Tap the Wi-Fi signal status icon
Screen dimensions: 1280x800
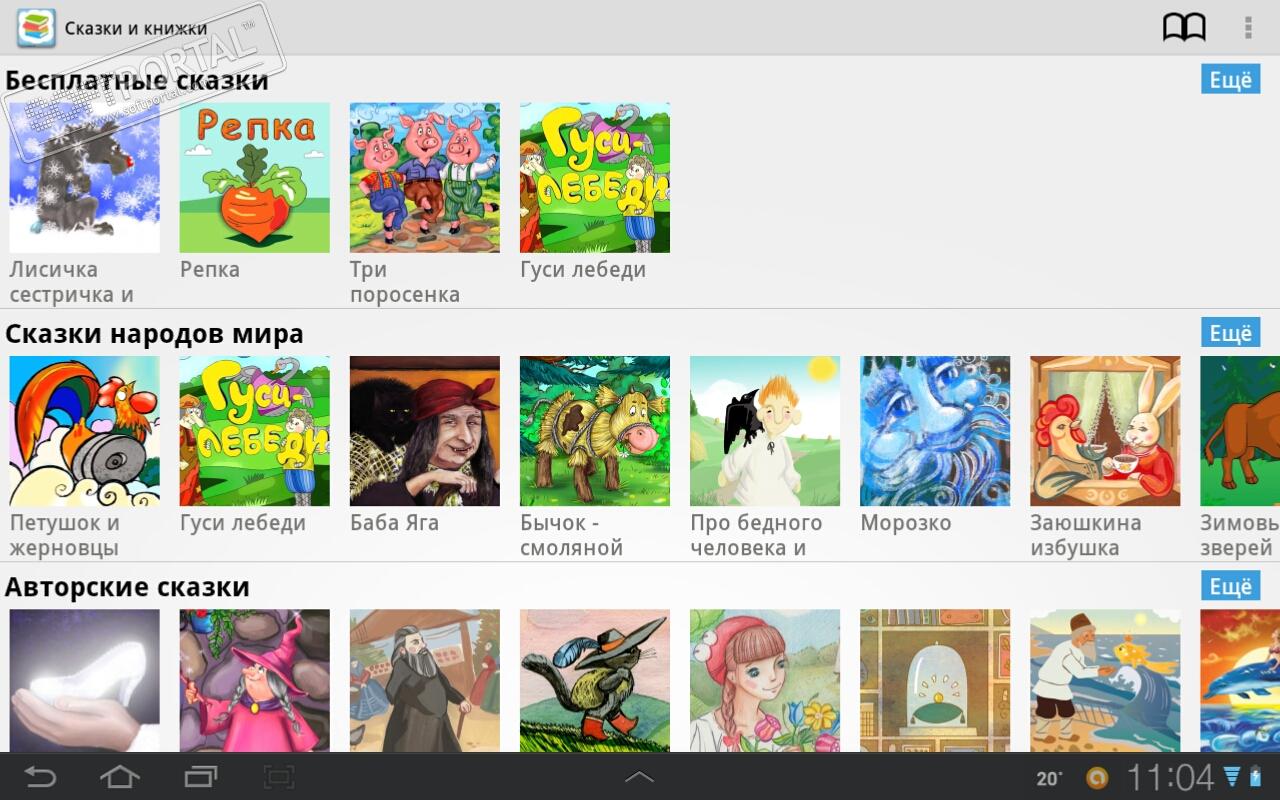[1232, 777]
